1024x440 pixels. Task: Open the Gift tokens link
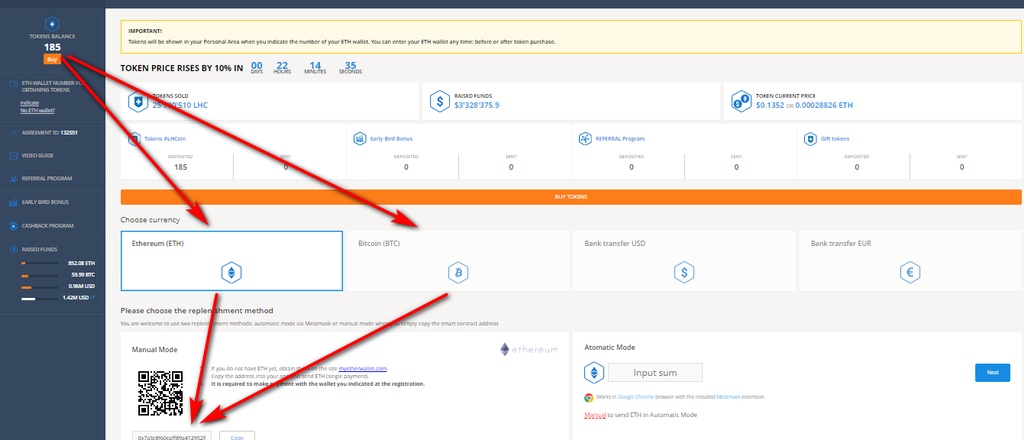click(x=835, y=139)
